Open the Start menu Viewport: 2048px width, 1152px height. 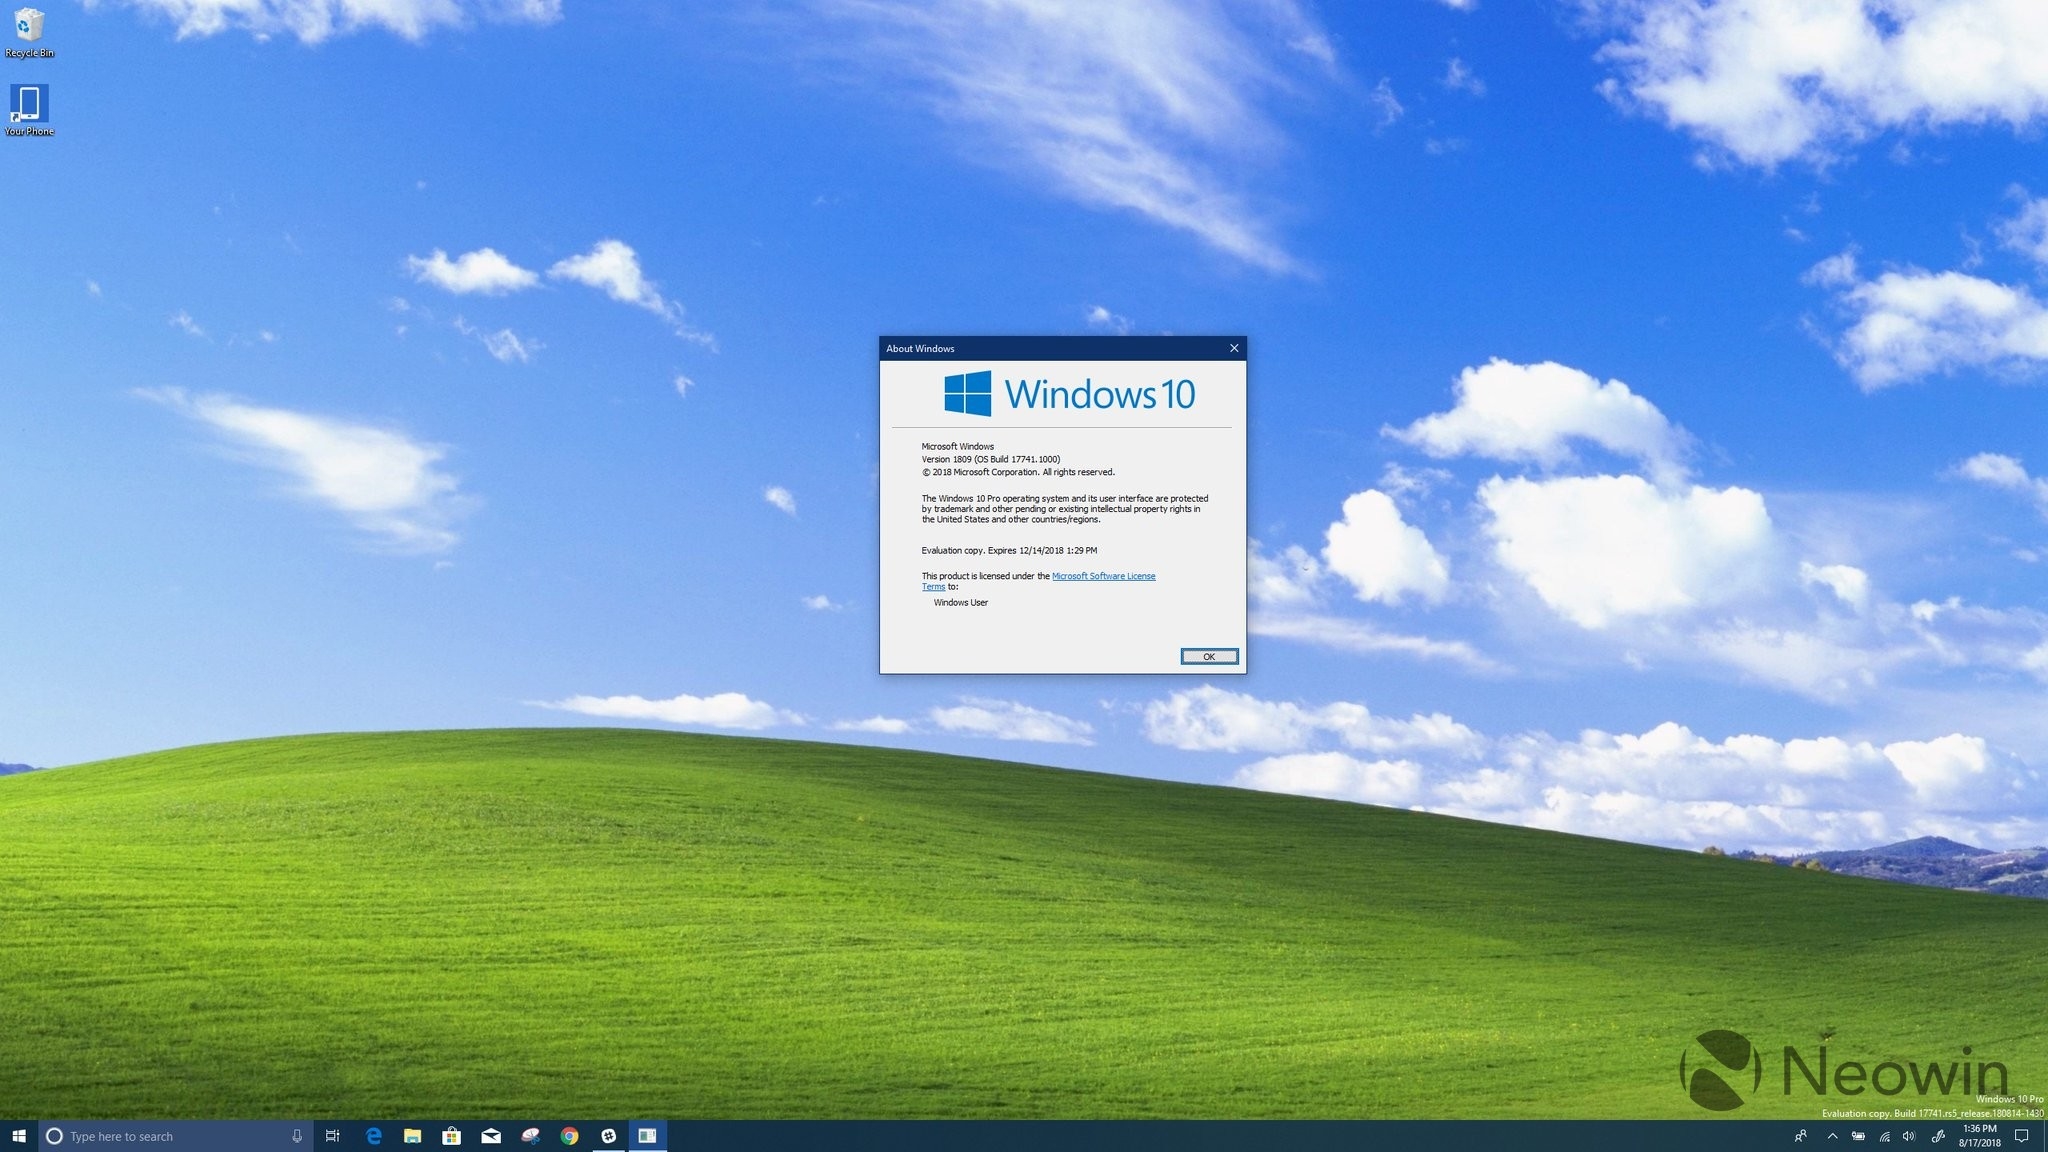pos(18,1136)
